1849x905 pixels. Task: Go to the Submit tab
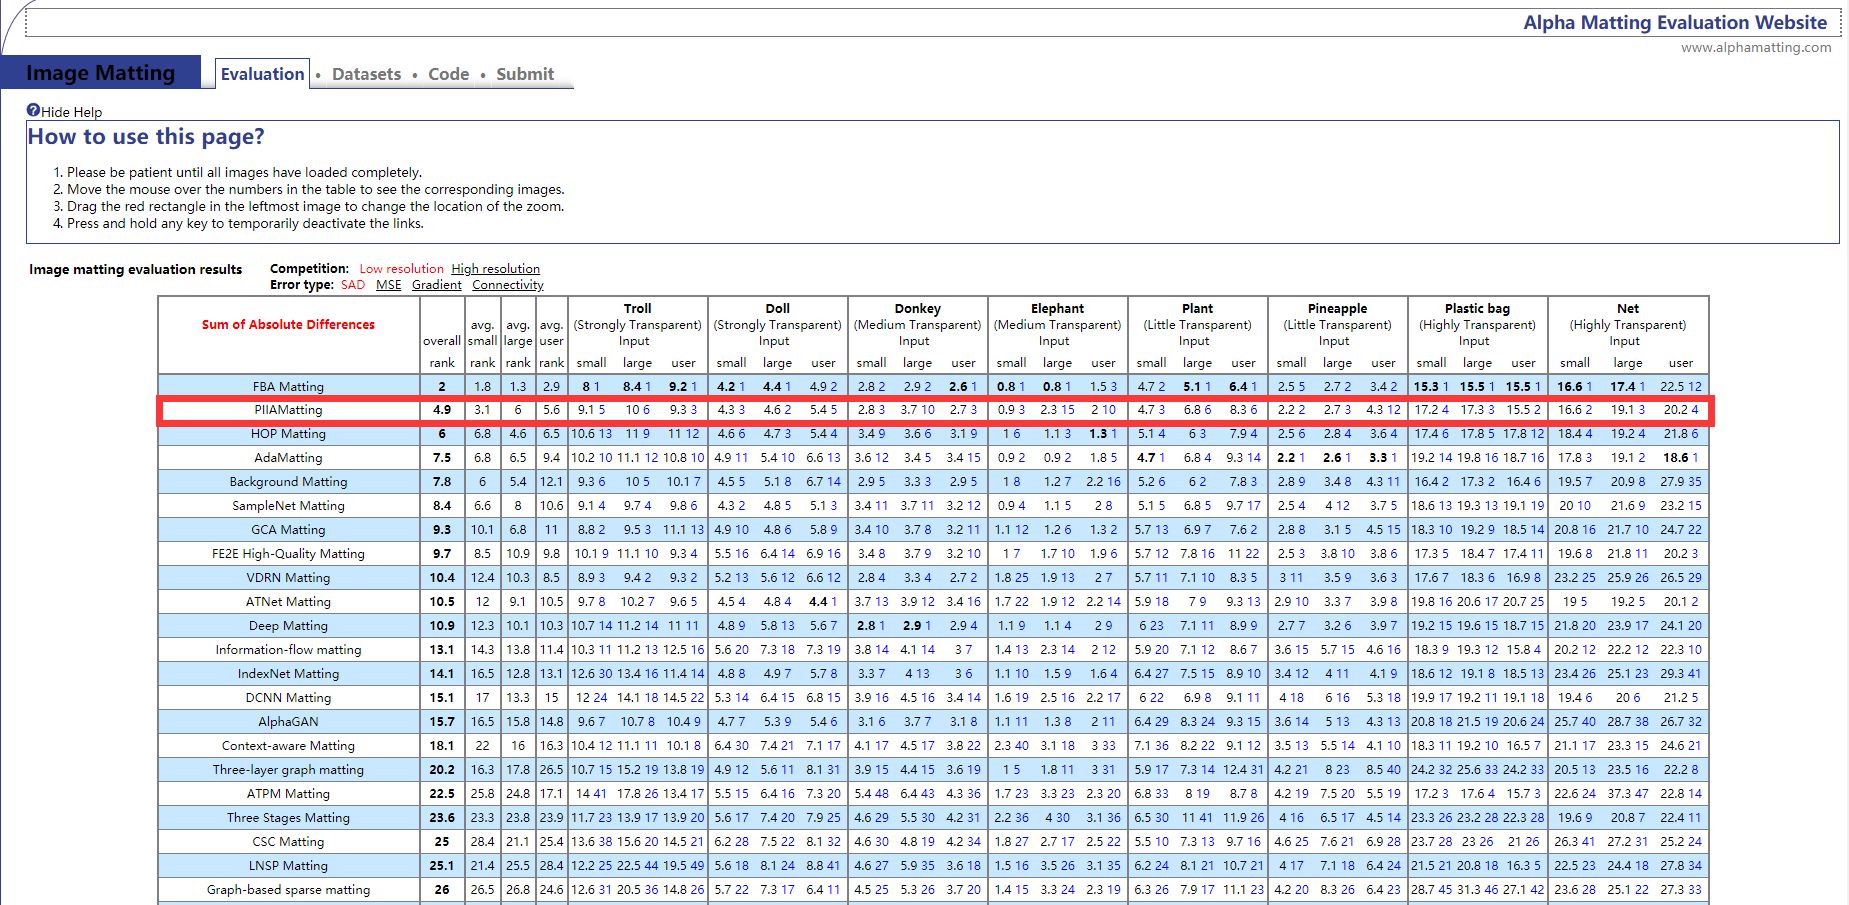pos(524,74)
